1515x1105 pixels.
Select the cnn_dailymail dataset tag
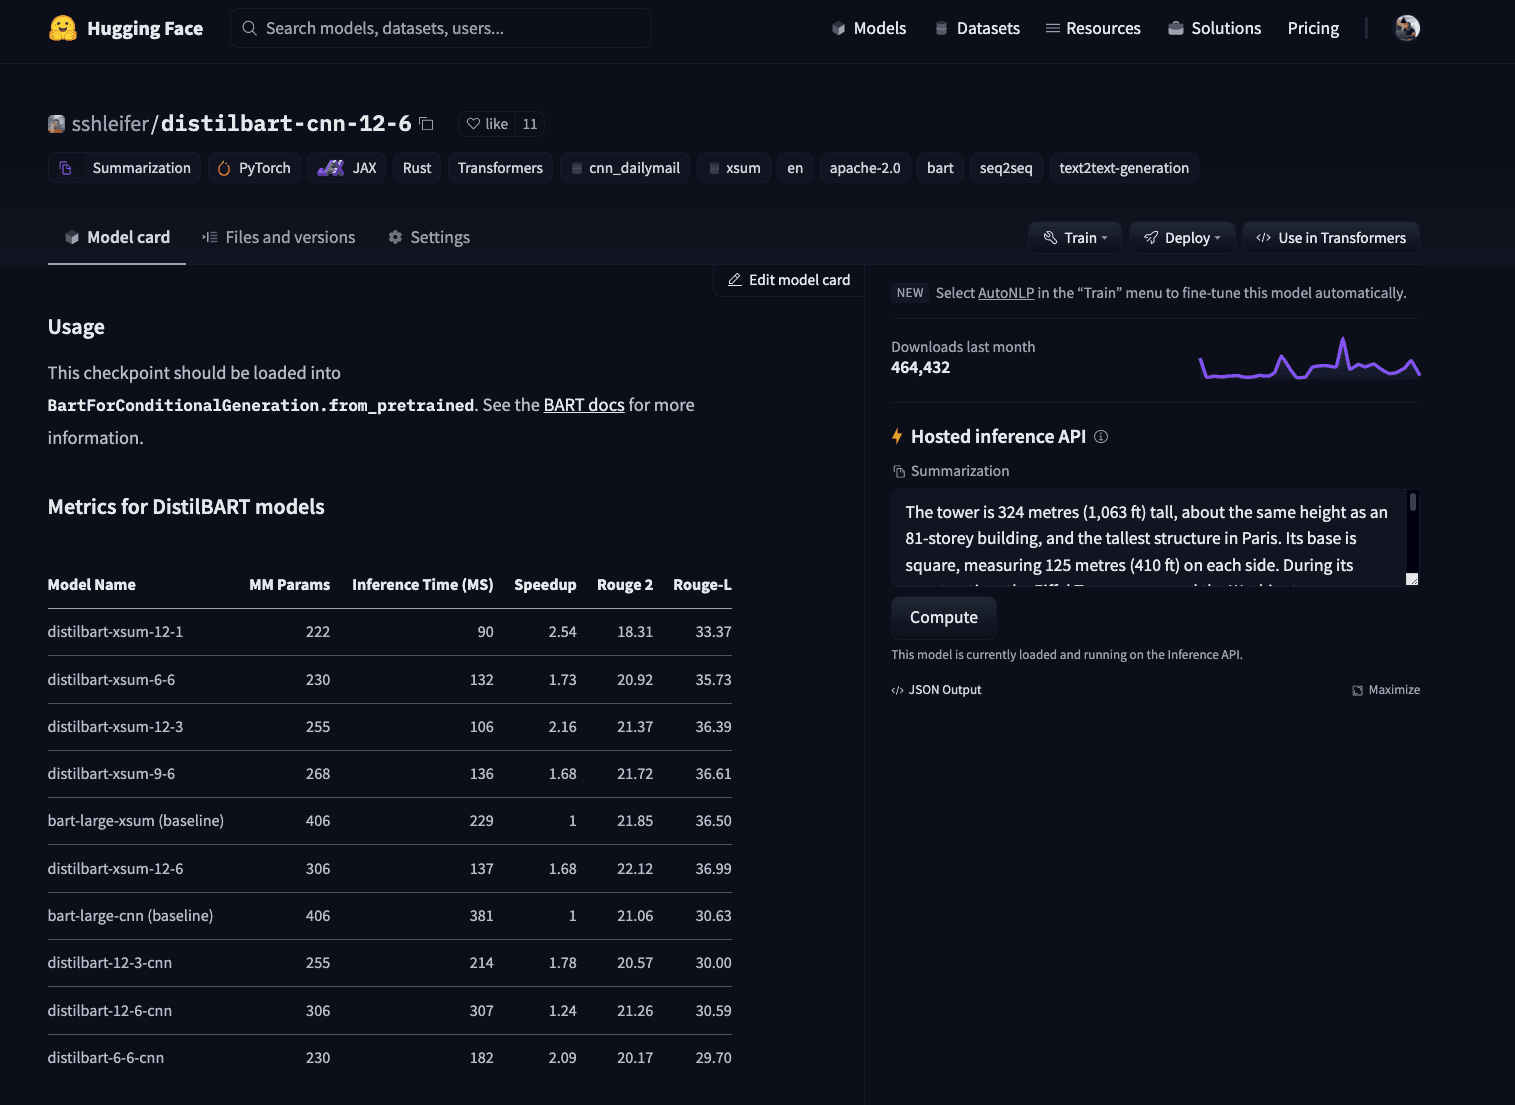[625, 168]
